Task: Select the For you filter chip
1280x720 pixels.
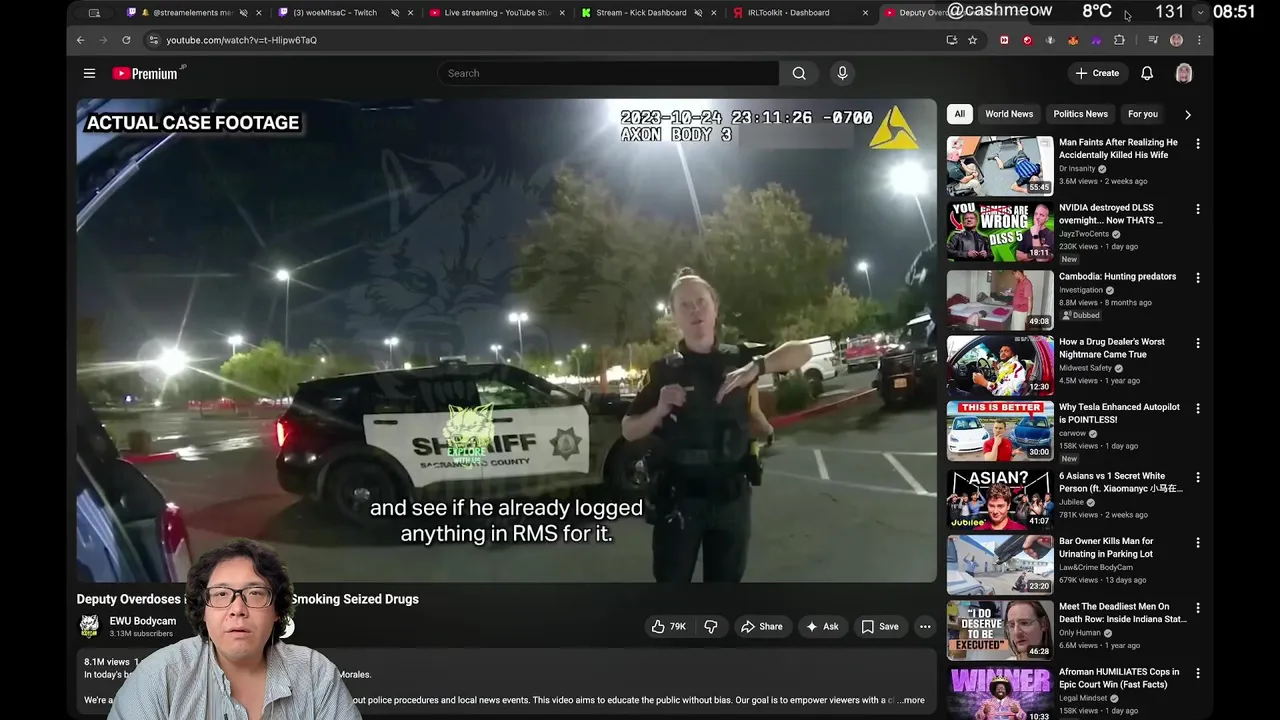Action: tap(1142, 114)
